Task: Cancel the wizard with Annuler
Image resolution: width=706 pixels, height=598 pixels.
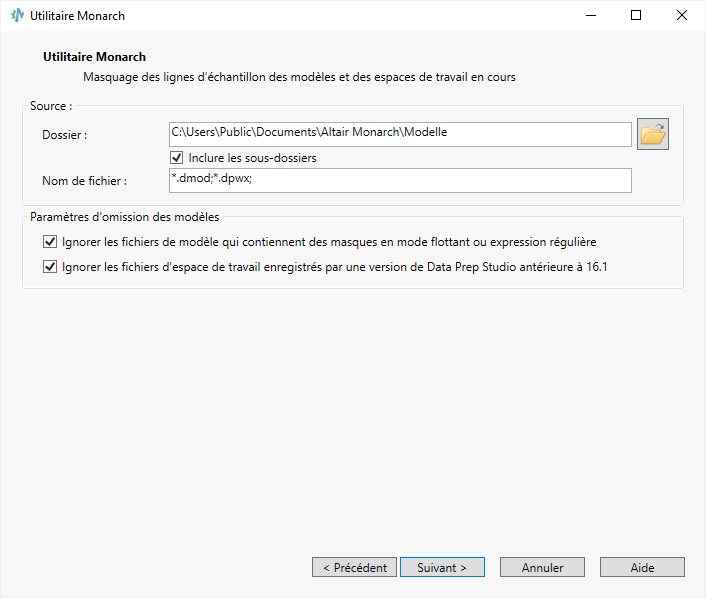Action: pyautogui.click(x=542, y=567)
